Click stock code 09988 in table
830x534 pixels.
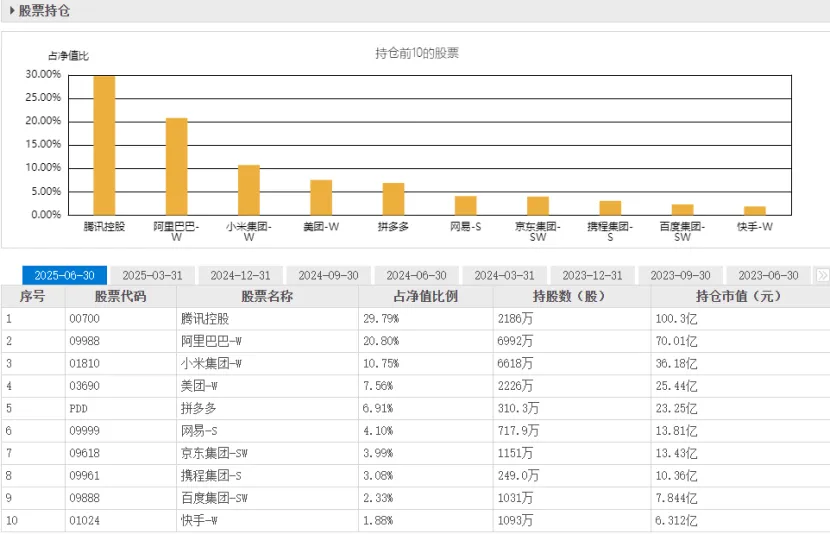pyautogui.click(x=86, y=341)
